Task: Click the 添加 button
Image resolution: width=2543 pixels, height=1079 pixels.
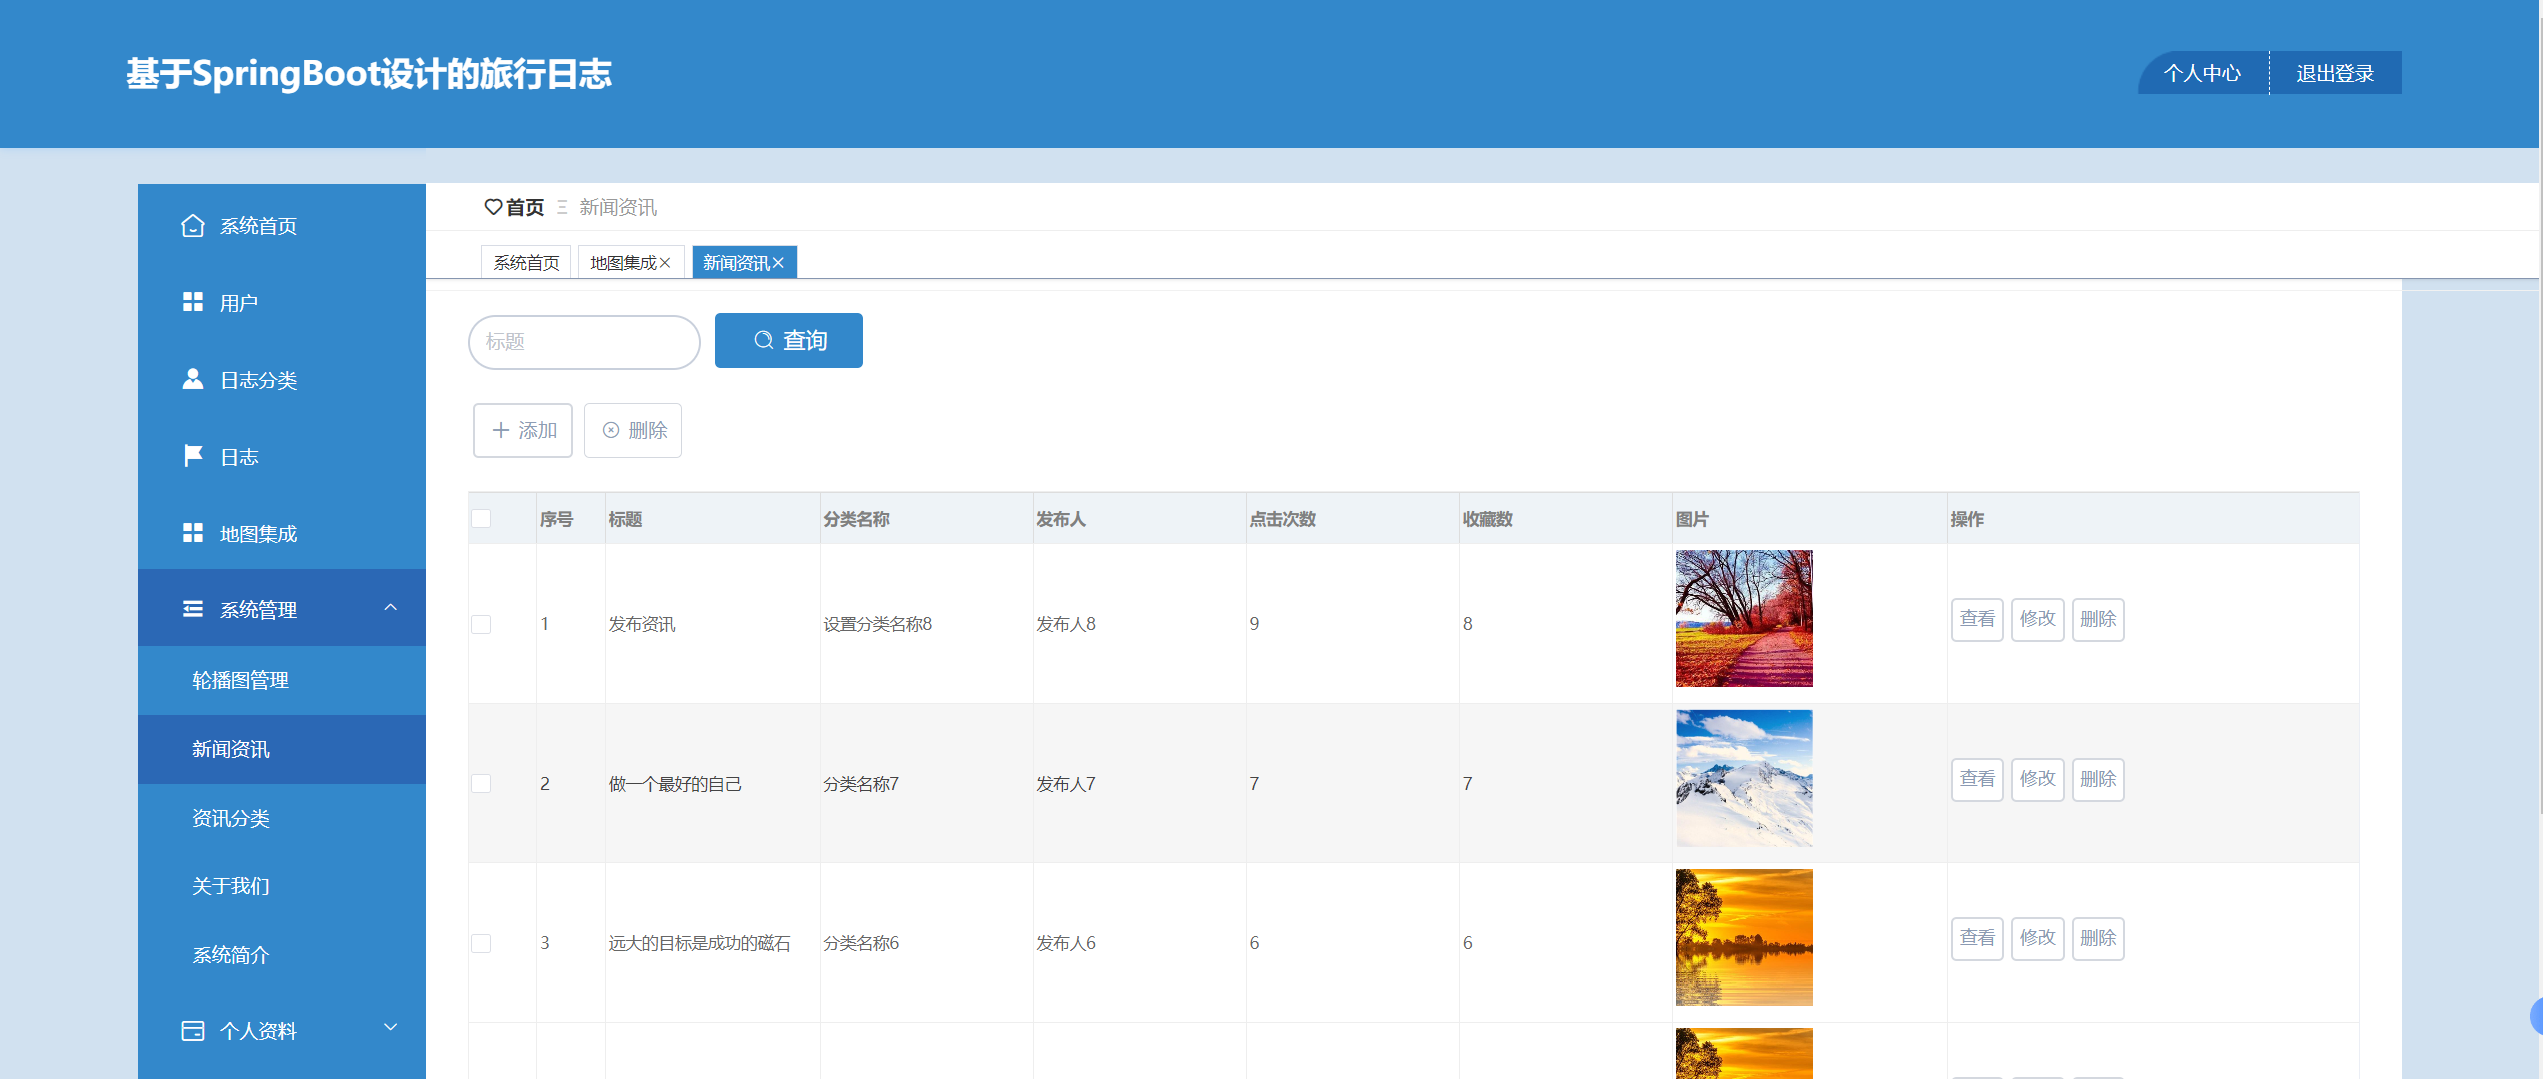Action: click(x=523, y=431)
